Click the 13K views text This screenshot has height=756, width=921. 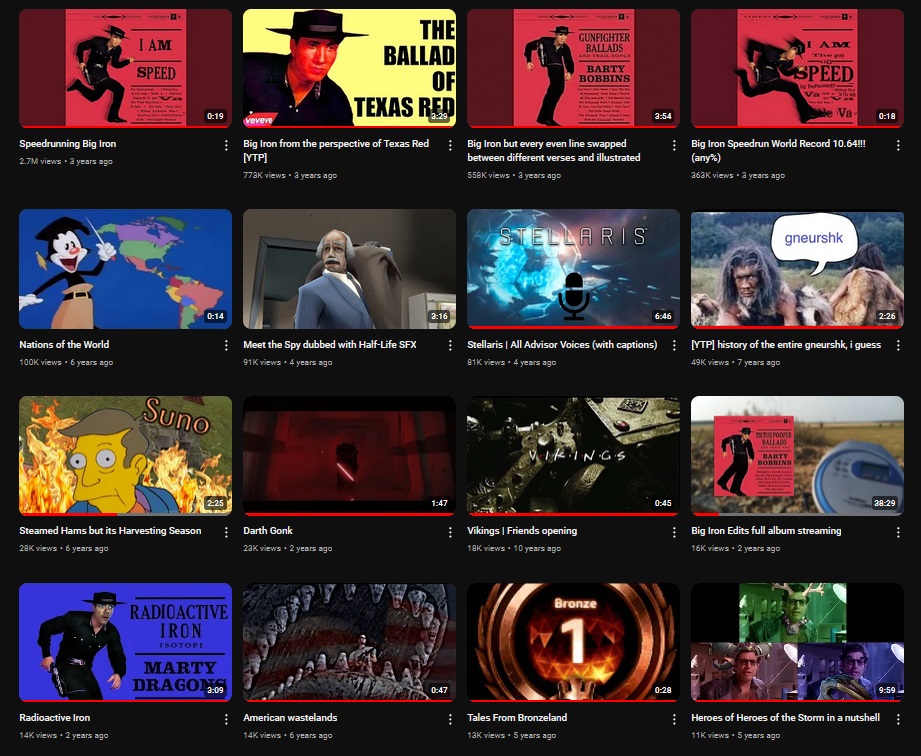(486, 735)
